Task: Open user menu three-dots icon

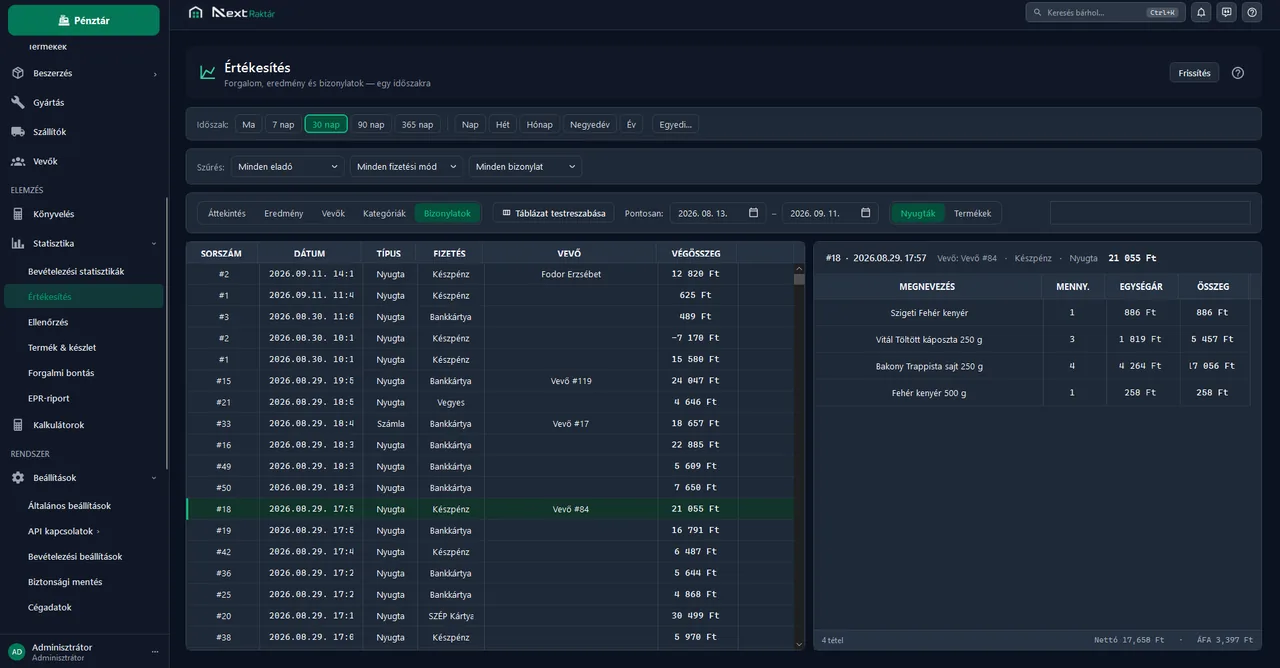Action: 155,652
